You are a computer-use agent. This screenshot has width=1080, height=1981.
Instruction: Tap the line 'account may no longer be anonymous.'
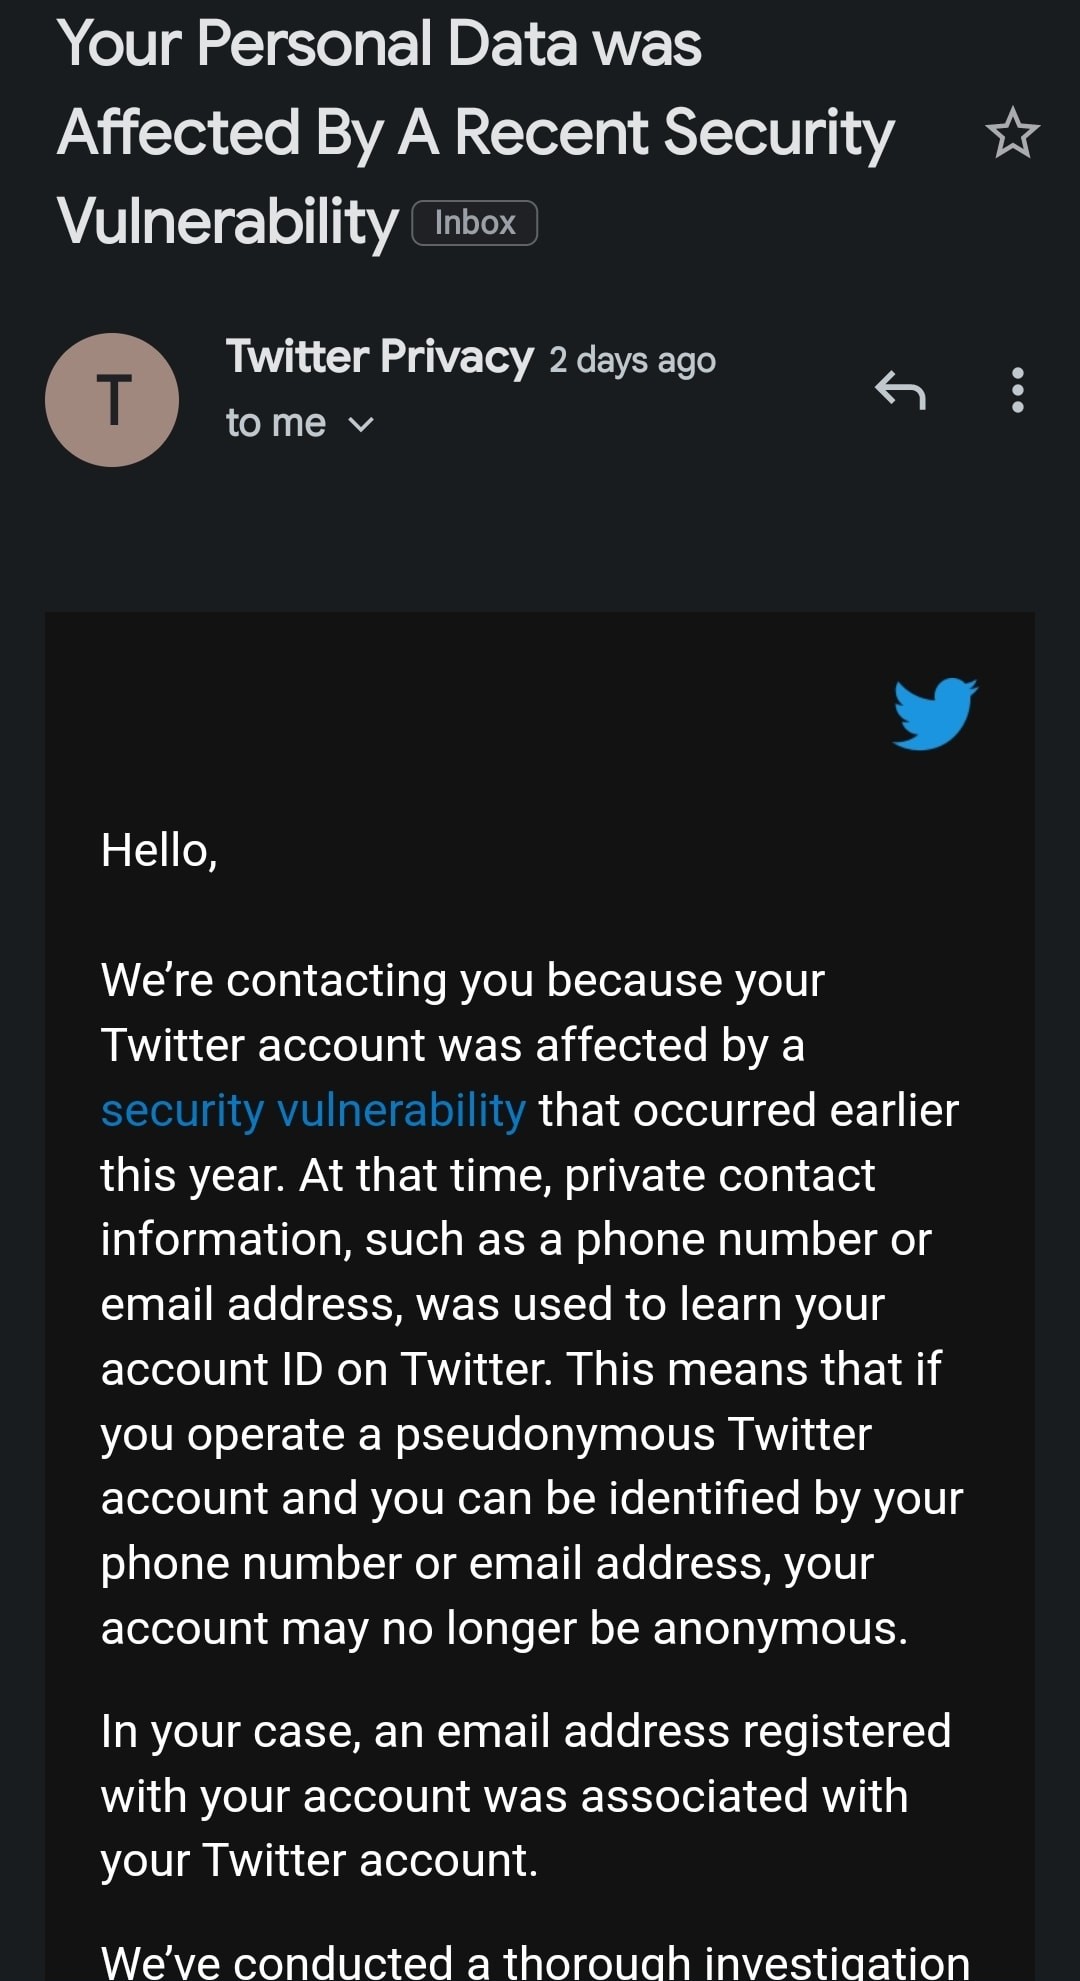[504, 1628]
